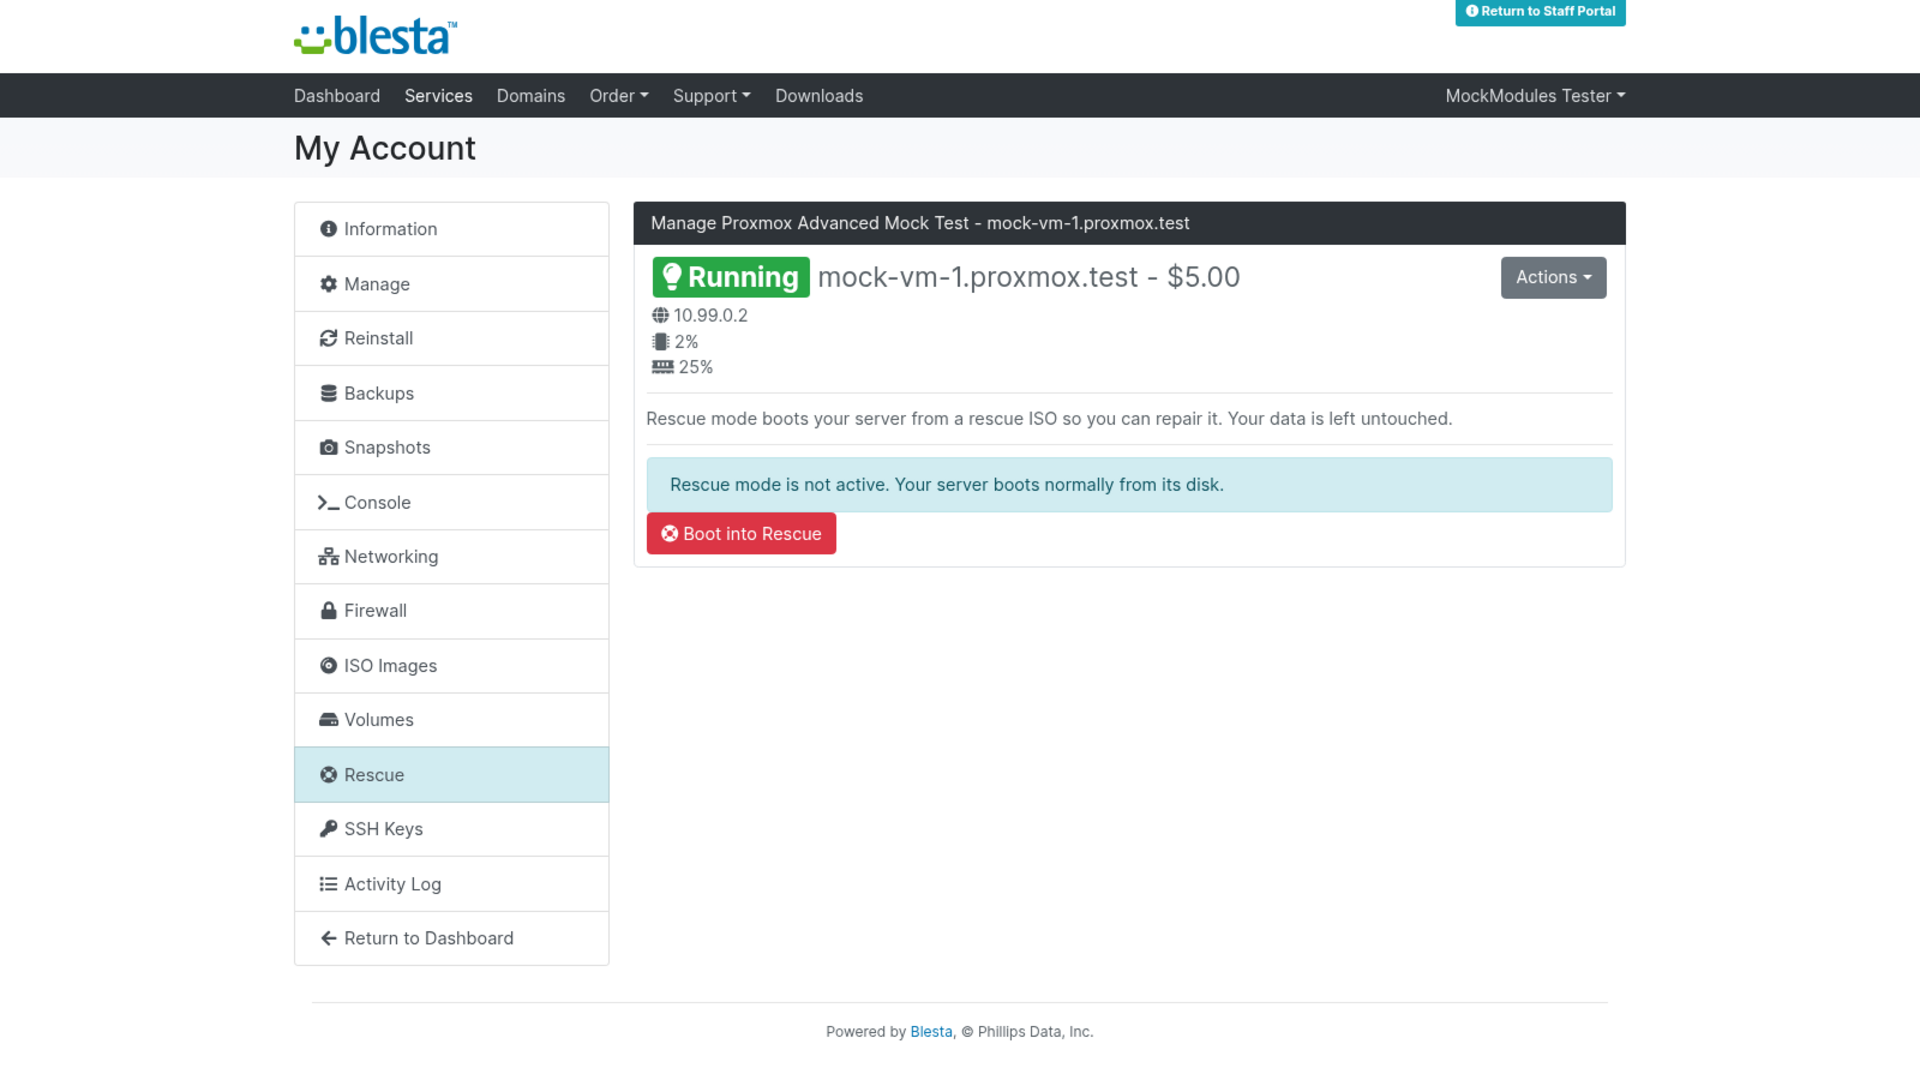Open the Reinstall sidebar item
The image size is (1920, 1080).
point(452,338)
